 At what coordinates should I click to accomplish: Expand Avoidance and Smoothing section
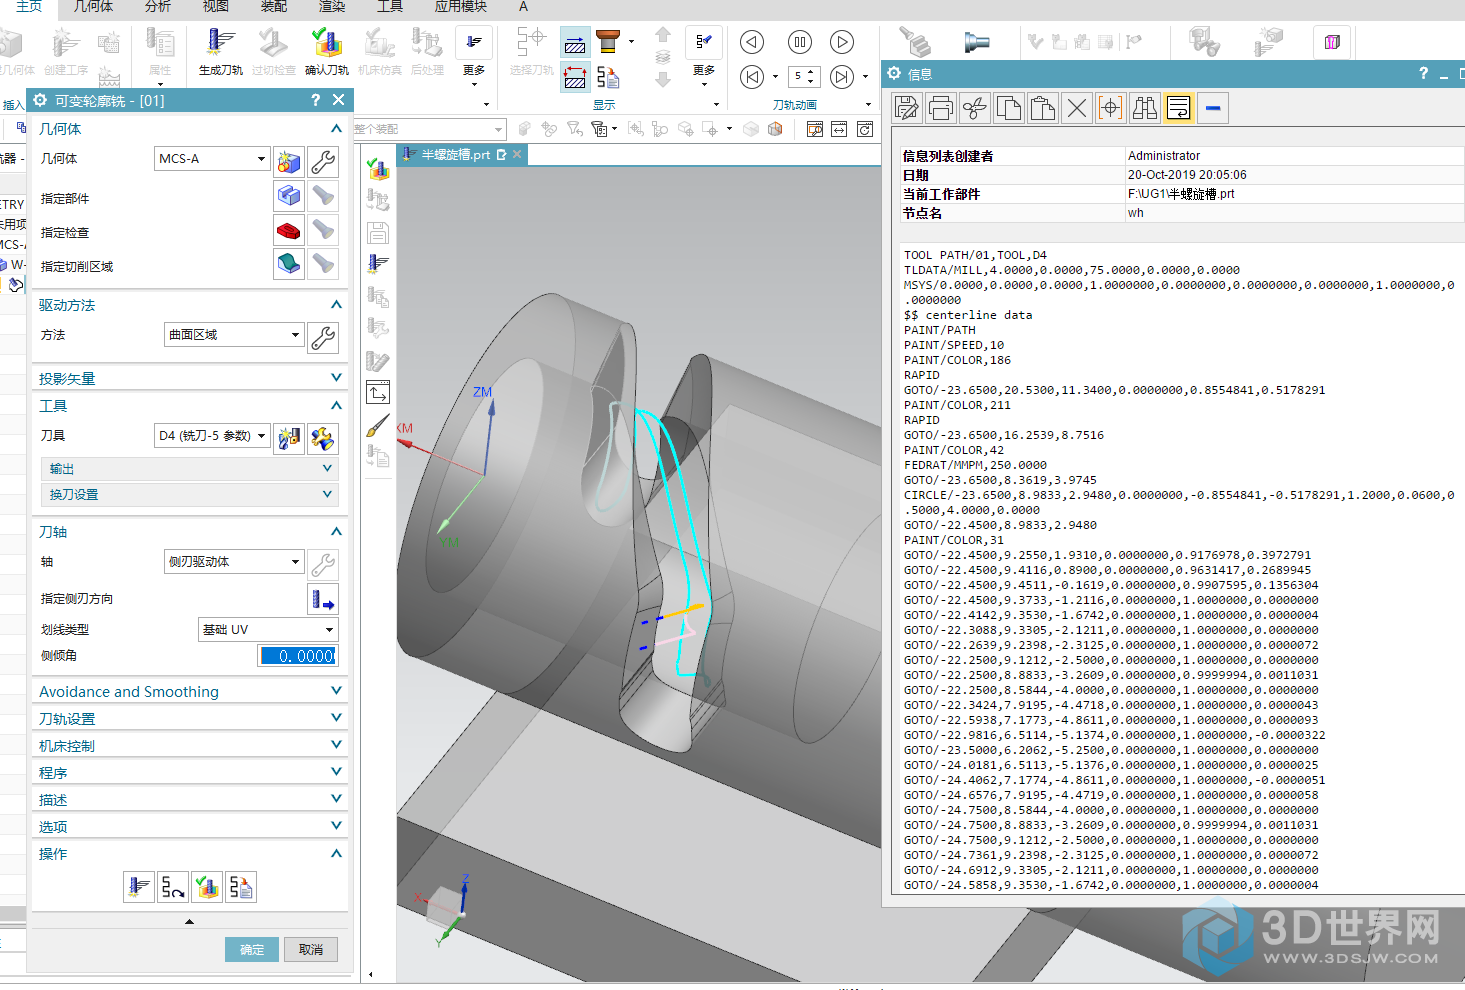coord(336,691)
